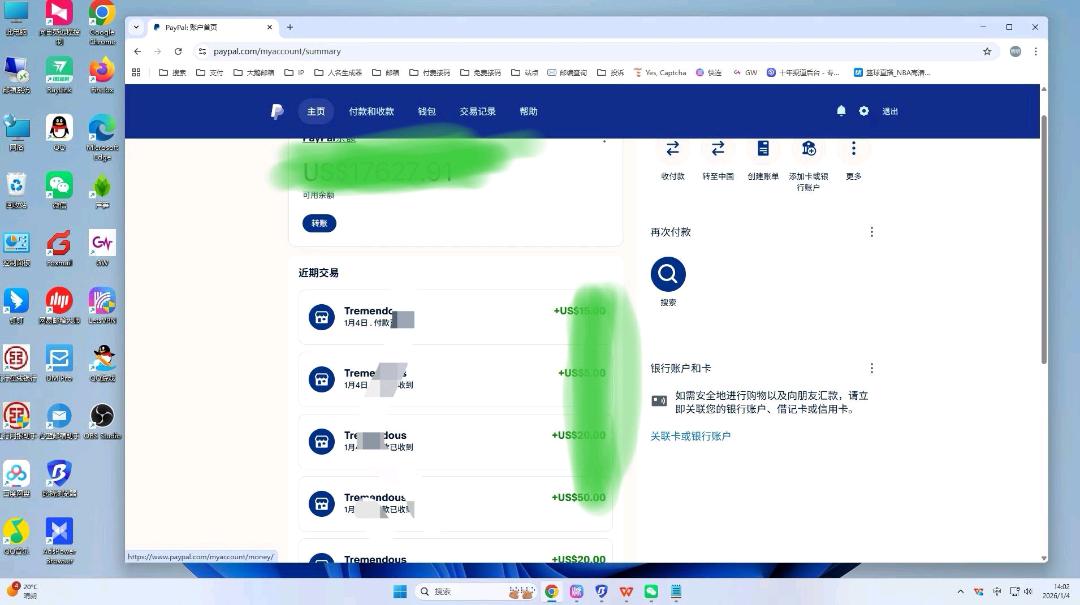Click the 近期交易 heading

coord(318,273)
